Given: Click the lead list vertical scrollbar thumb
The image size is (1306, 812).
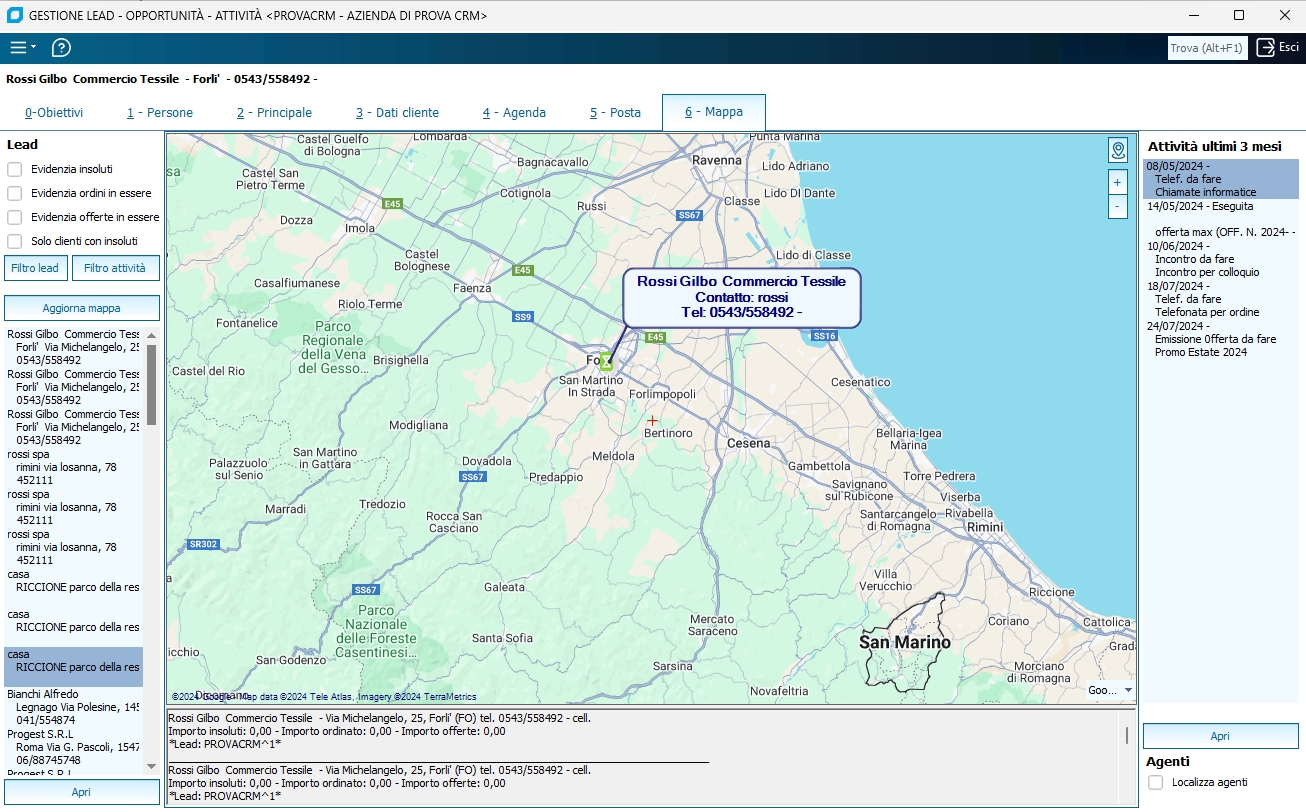Looking at the screenshot, I should pos(152,385).
